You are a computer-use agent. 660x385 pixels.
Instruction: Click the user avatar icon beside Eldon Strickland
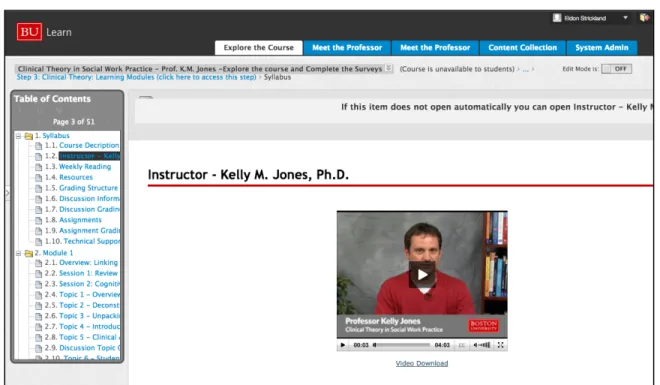coord(557,18)
